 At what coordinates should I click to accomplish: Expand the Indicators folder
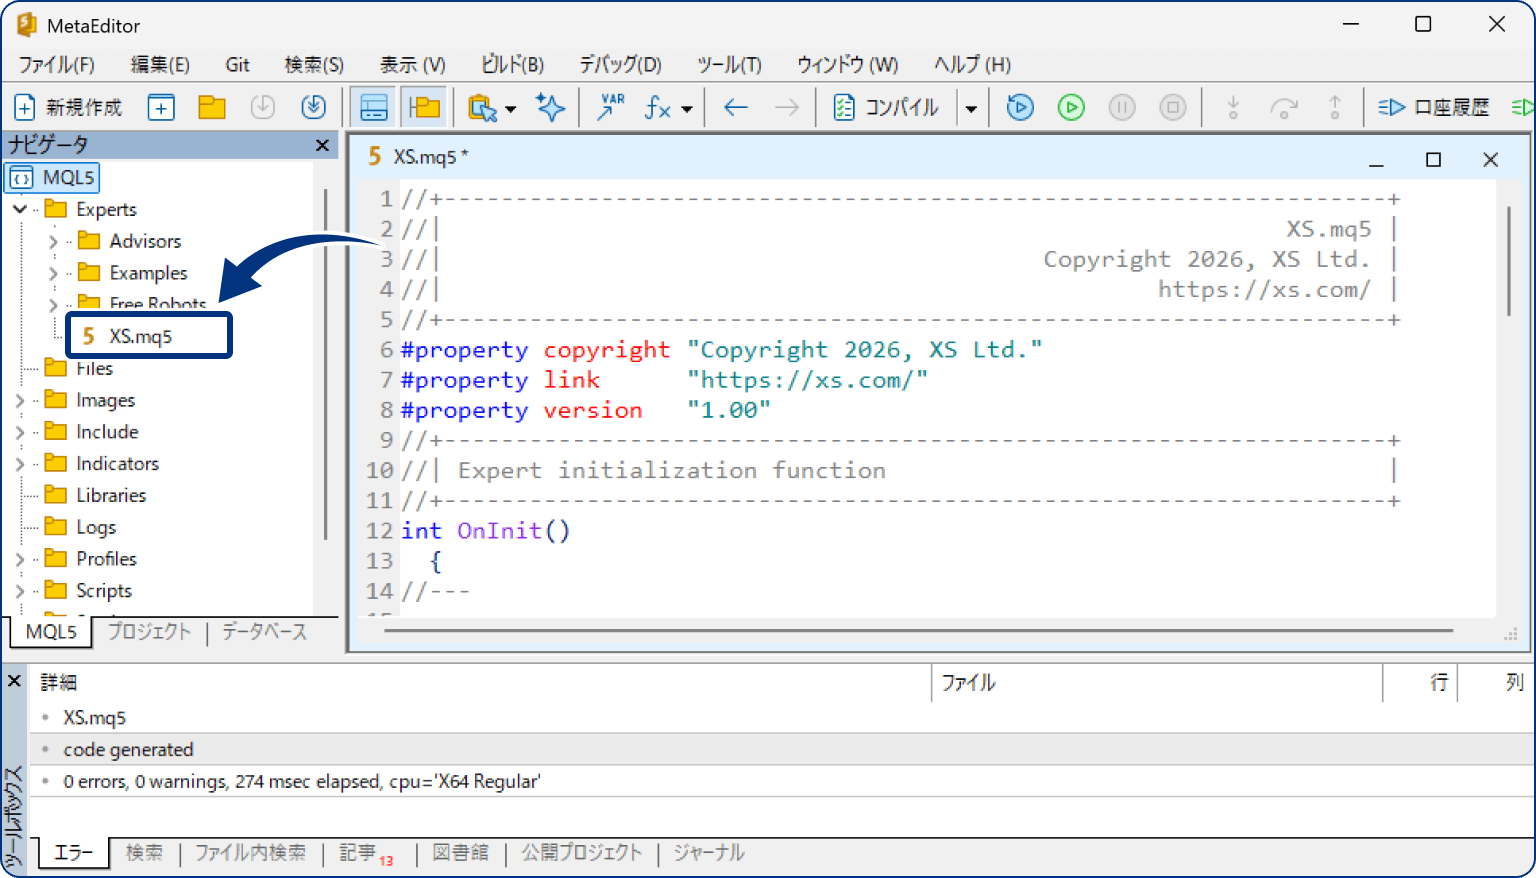(19, 464)
